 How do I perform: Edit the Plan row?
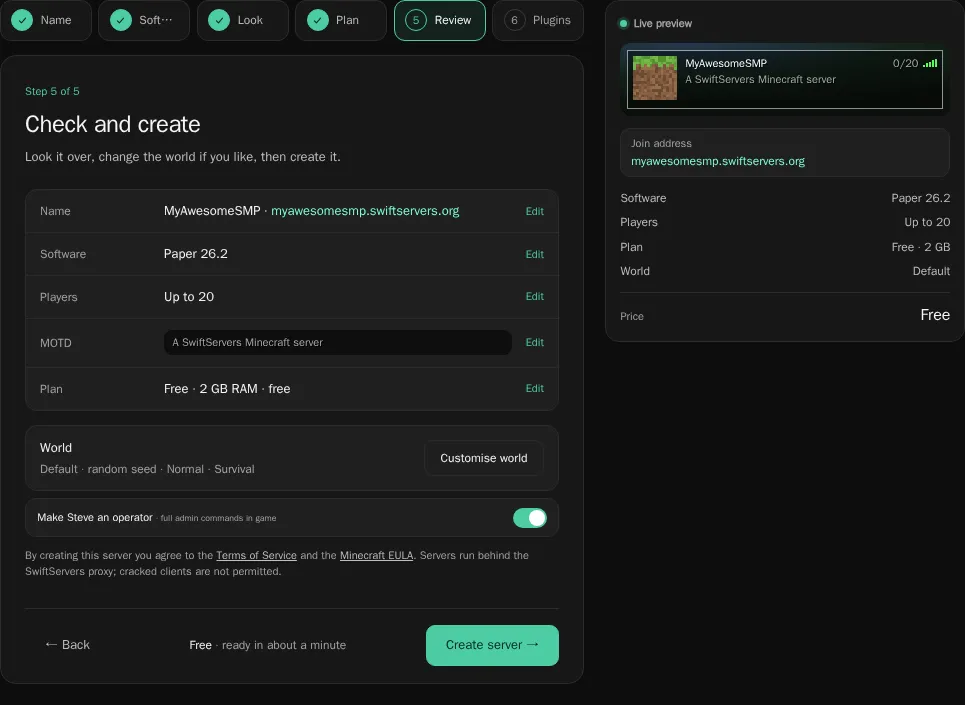[x=534, y=388]
